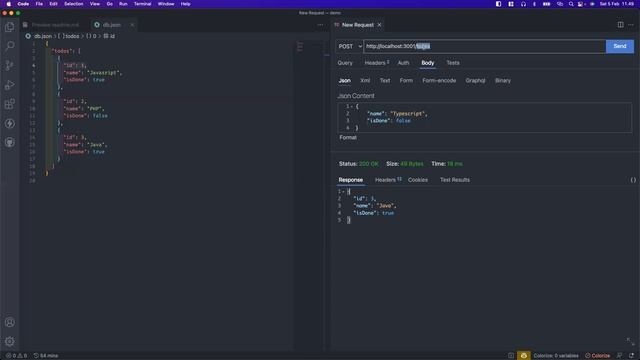The width and height of the screenshot is (640, 360).
Task: Show the Test Results tab
Action: pyautogui.click(x=455, y=180)
